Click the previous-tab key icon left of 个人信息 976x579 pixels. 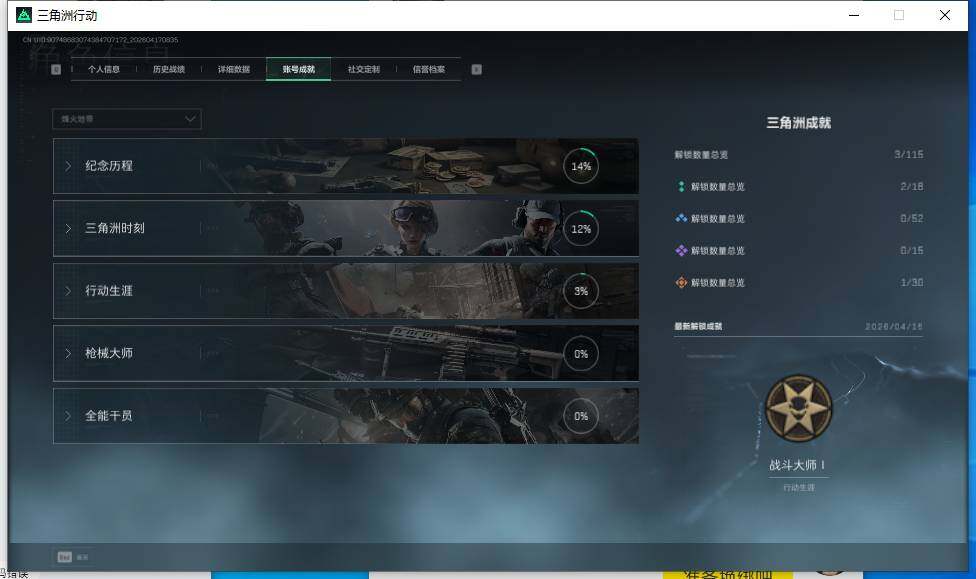click(56, 69)
